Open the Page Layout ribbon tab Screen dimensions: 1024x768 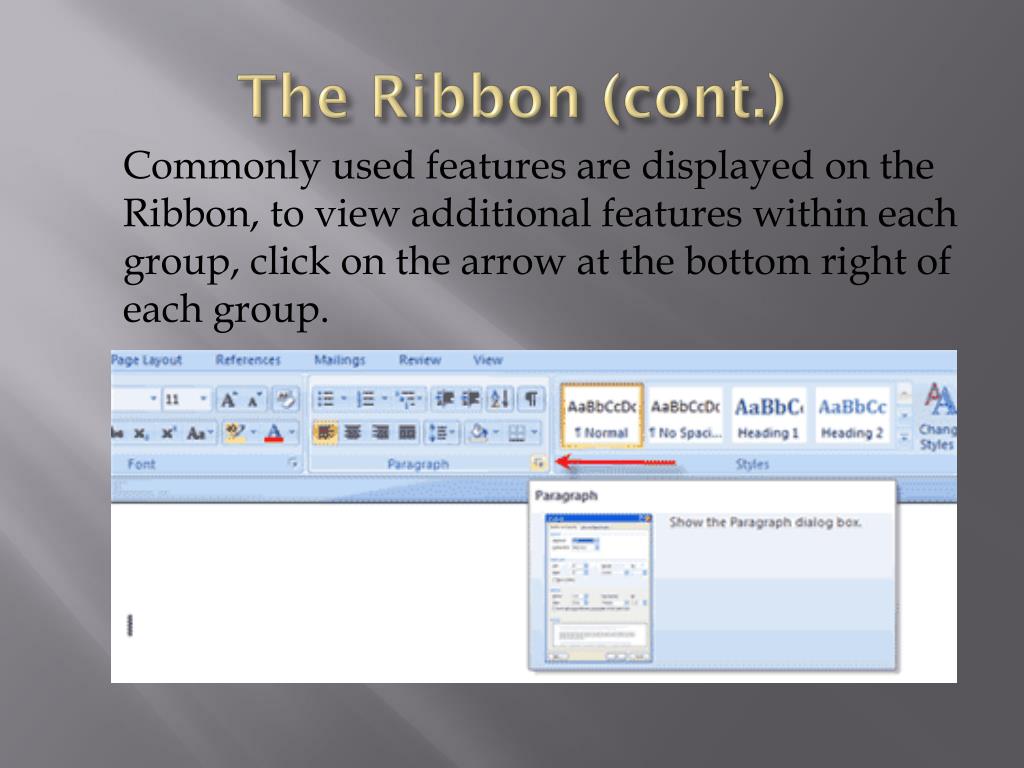point(146,360)
